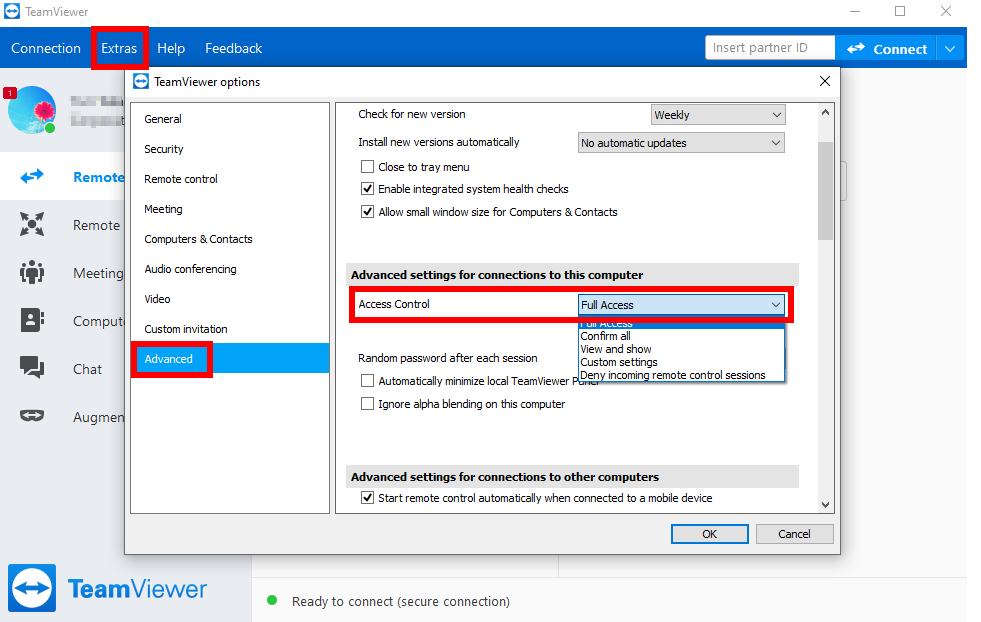Select Audio conferencing options category
Image resolution: width=981 pixels, height=622 pixels.
[230, 269]
